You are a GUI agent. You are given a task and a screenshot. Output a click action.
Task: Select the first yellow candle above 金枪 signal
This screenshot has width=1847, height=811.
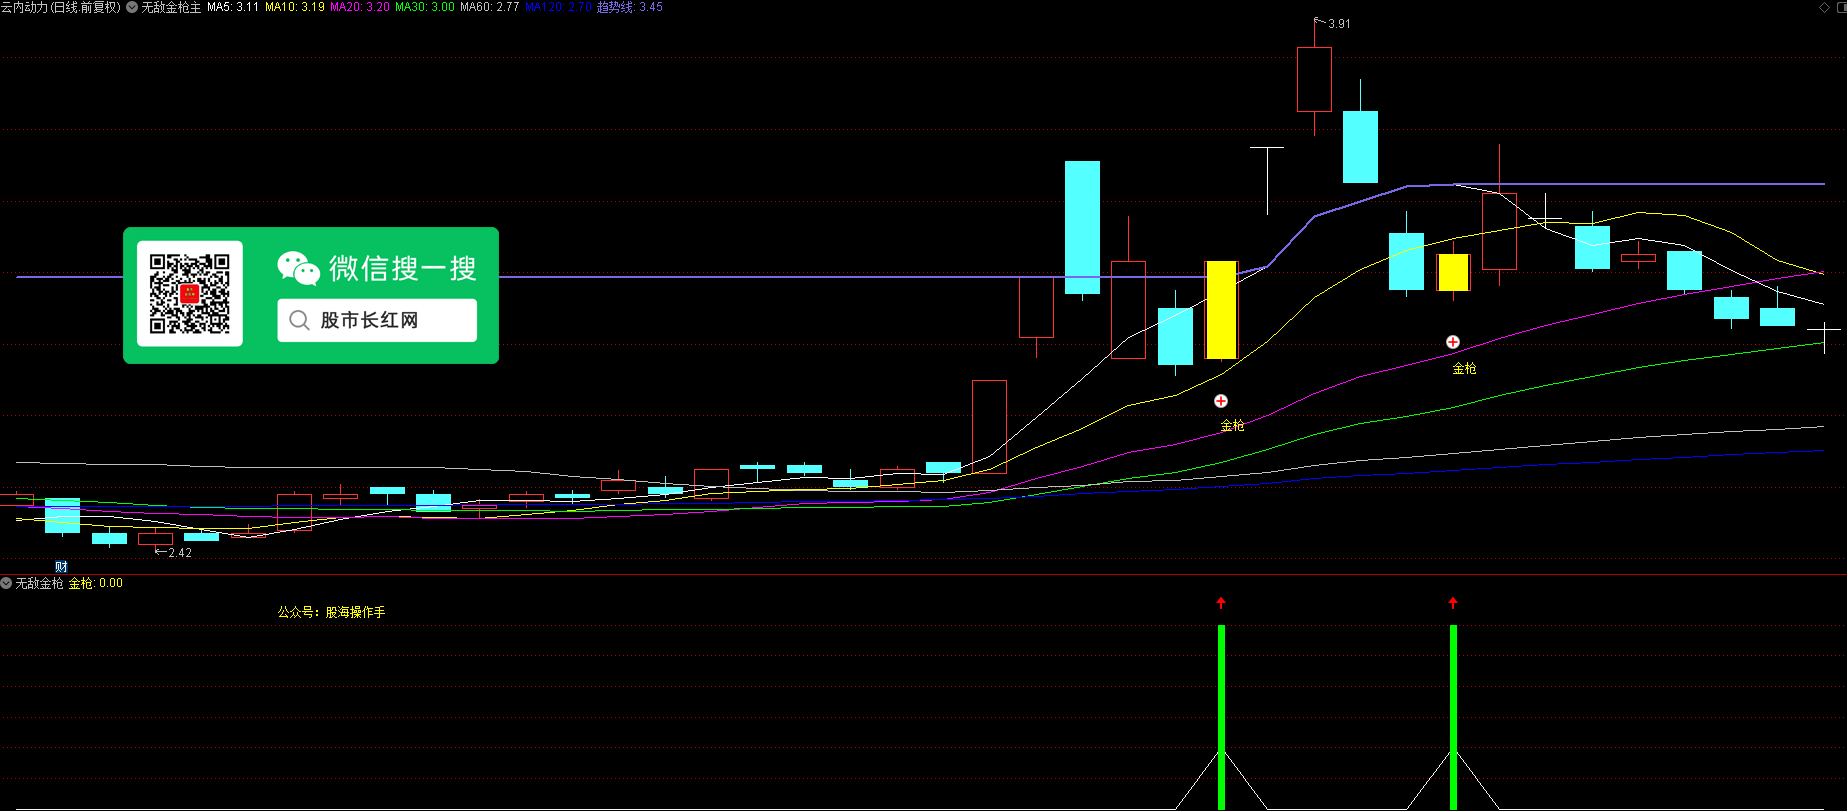pyautogui.click(x=1221, y=310)
